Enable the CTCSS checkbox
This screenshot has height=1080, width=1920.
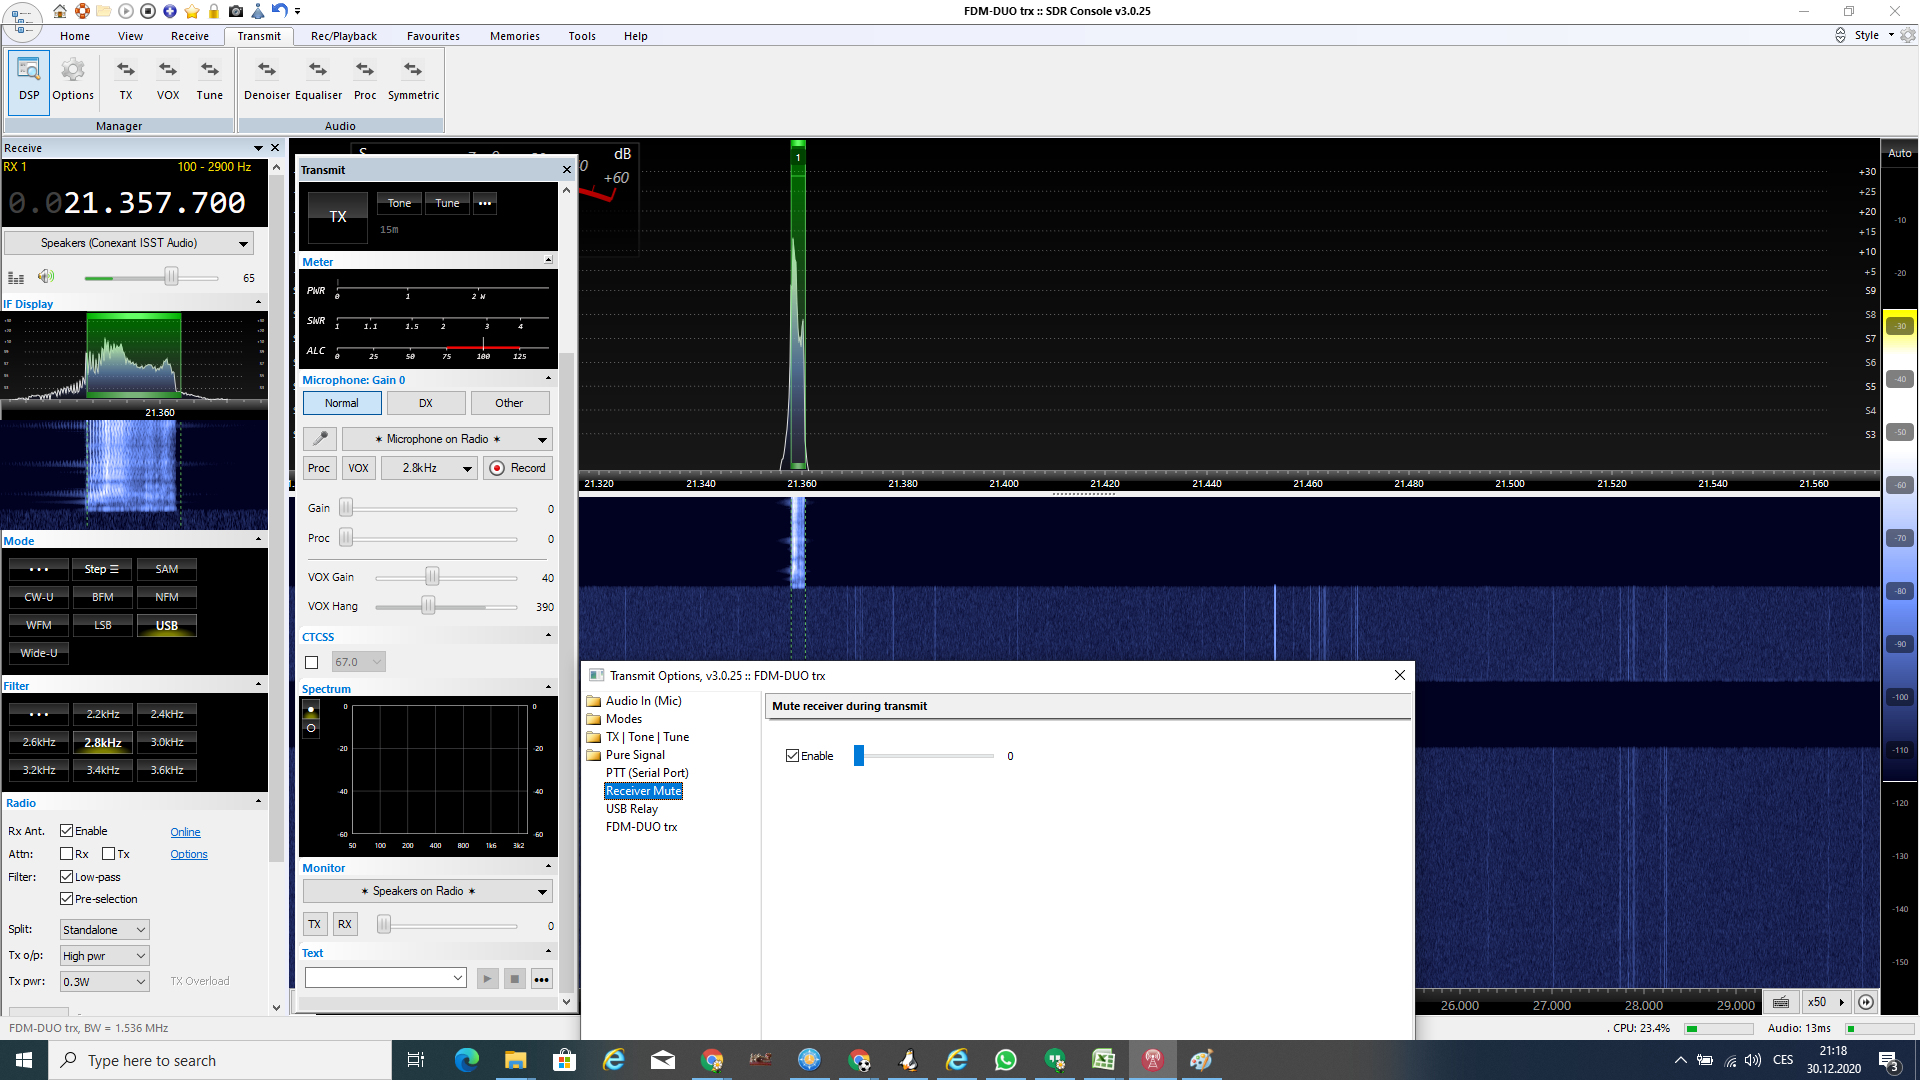coord(312,662)
